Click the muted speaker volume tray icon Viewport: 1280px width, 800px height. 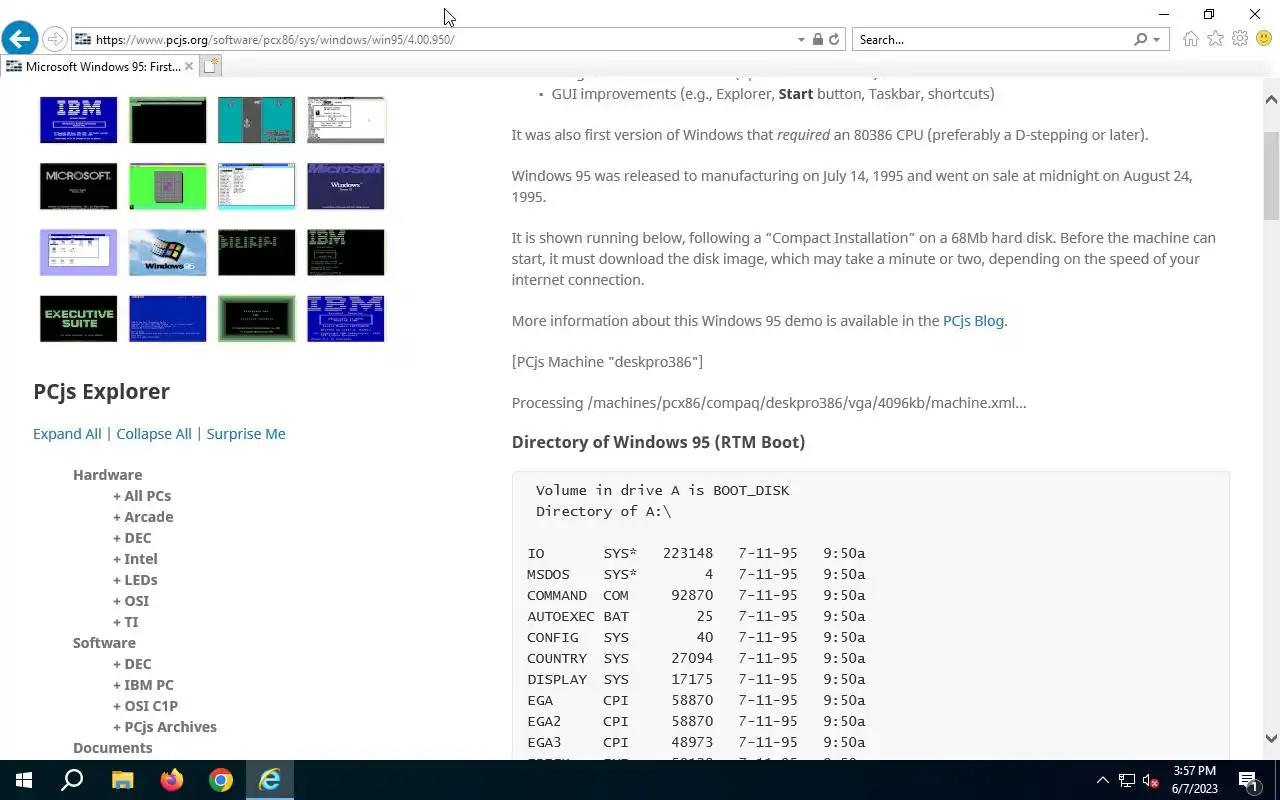pyautogui.click(x=1151, y=780)
